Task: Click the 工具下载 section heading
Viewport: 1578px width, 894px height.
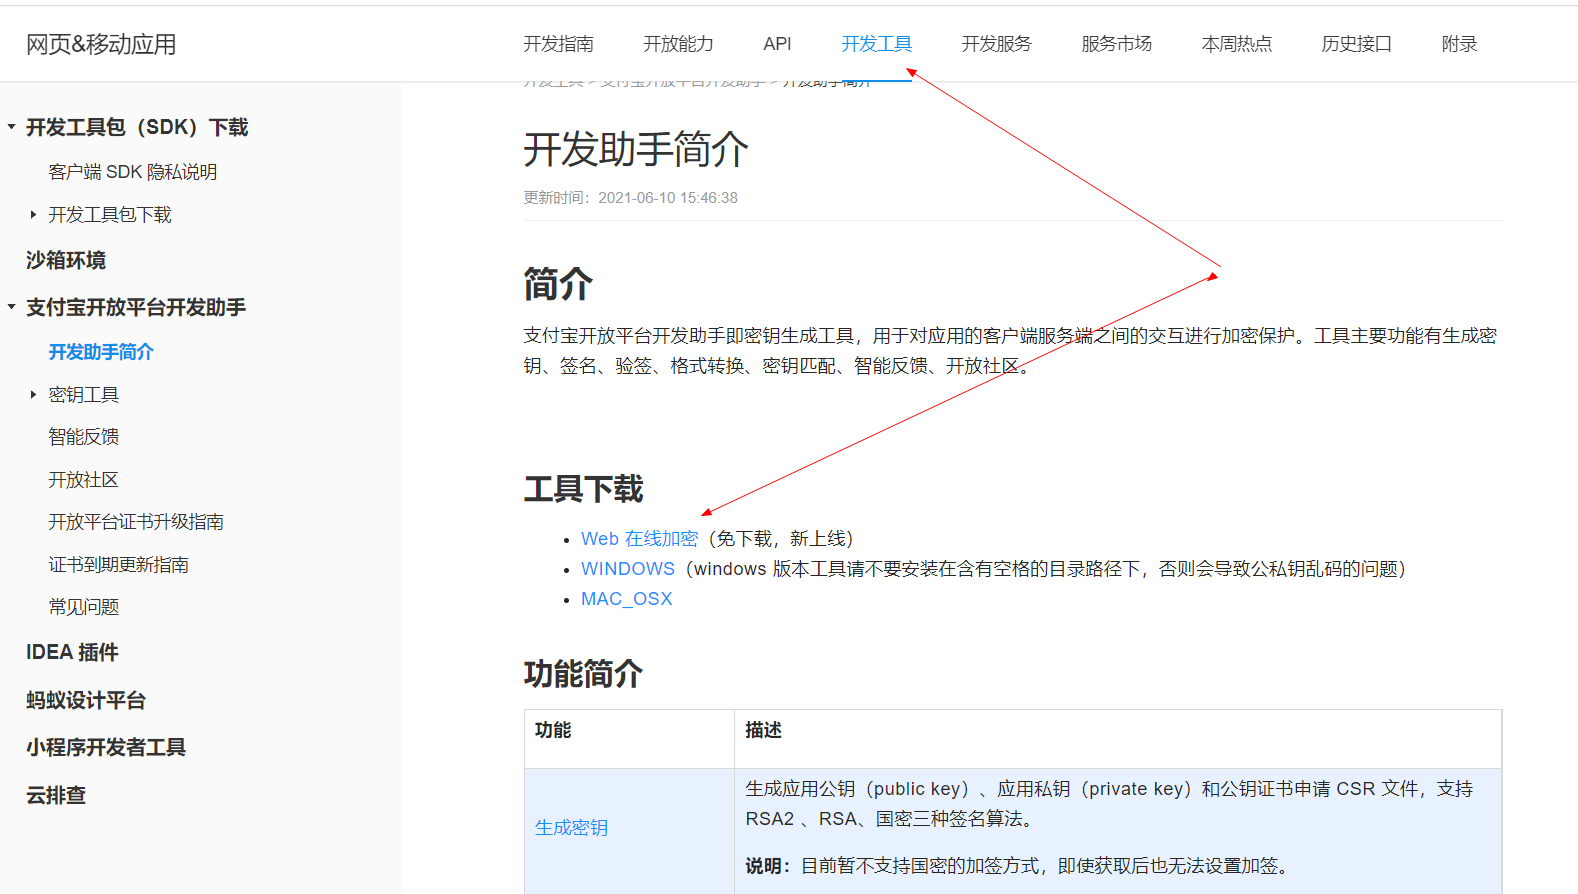Action: point(584,489)
